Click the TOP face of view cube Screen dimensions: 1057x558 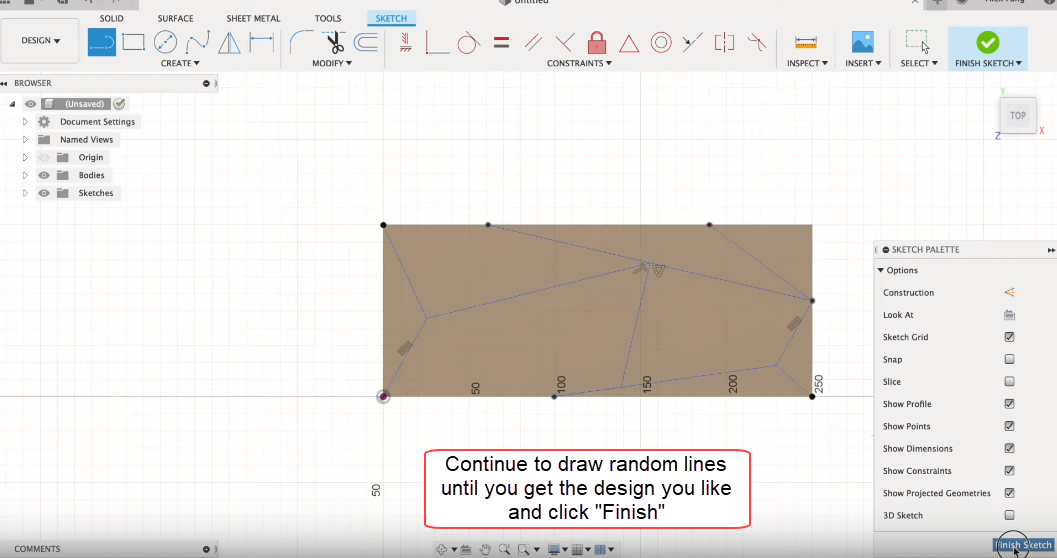pyautogui.click(x=1018, y=115)
